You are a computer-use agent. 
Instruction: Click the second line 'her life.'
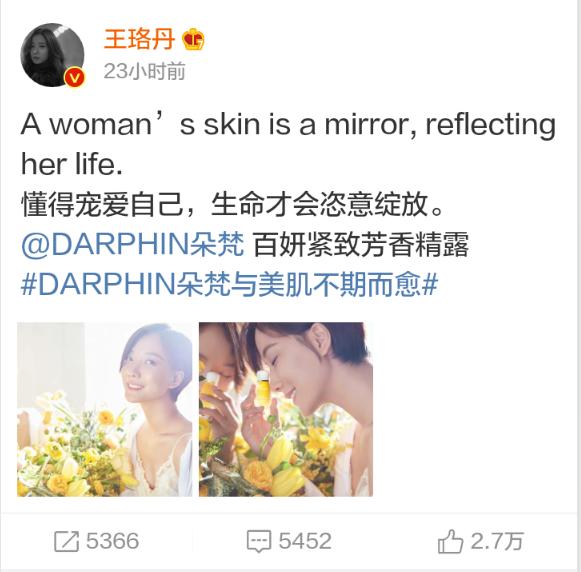[72, 164]
